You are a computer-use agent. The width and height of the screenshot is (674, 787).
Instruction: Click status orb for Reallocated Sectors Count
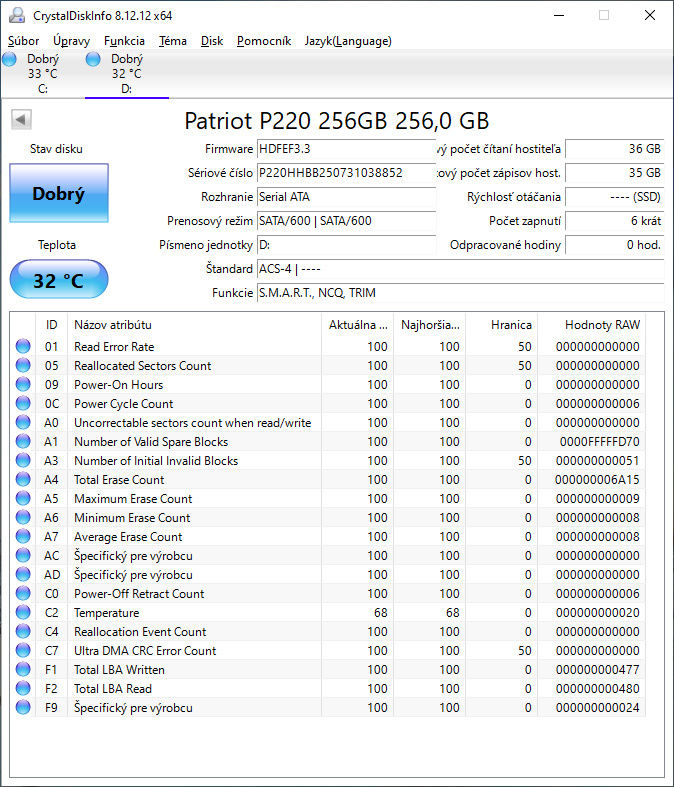point(23,365)
